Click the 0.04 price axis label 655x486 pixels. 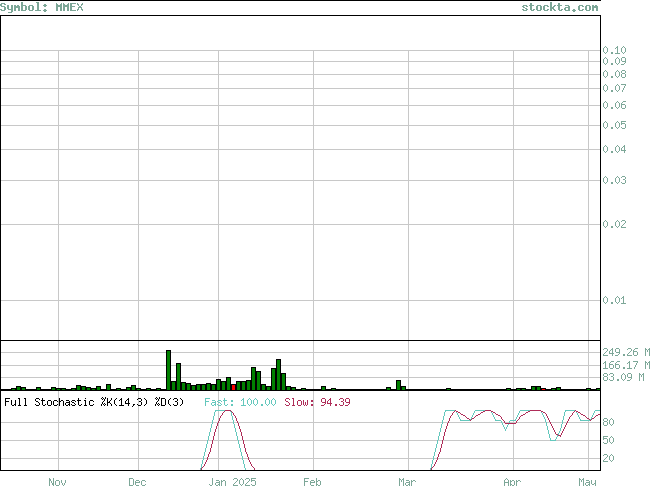[x=614, y=149]
